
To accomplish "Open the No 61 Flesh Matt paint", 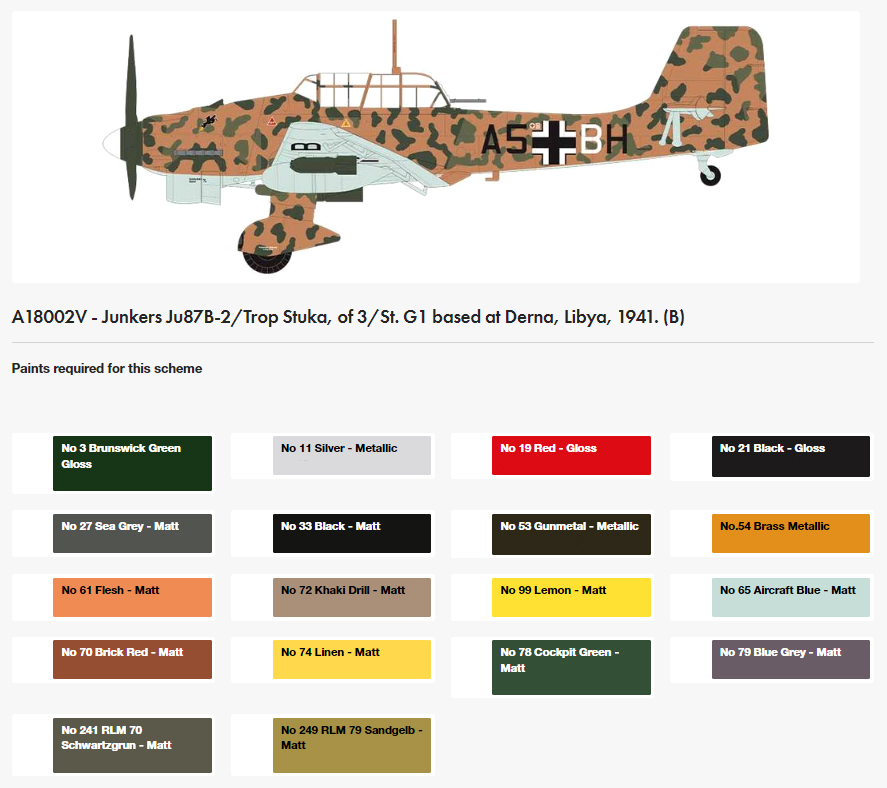I will tap(132, 597).
